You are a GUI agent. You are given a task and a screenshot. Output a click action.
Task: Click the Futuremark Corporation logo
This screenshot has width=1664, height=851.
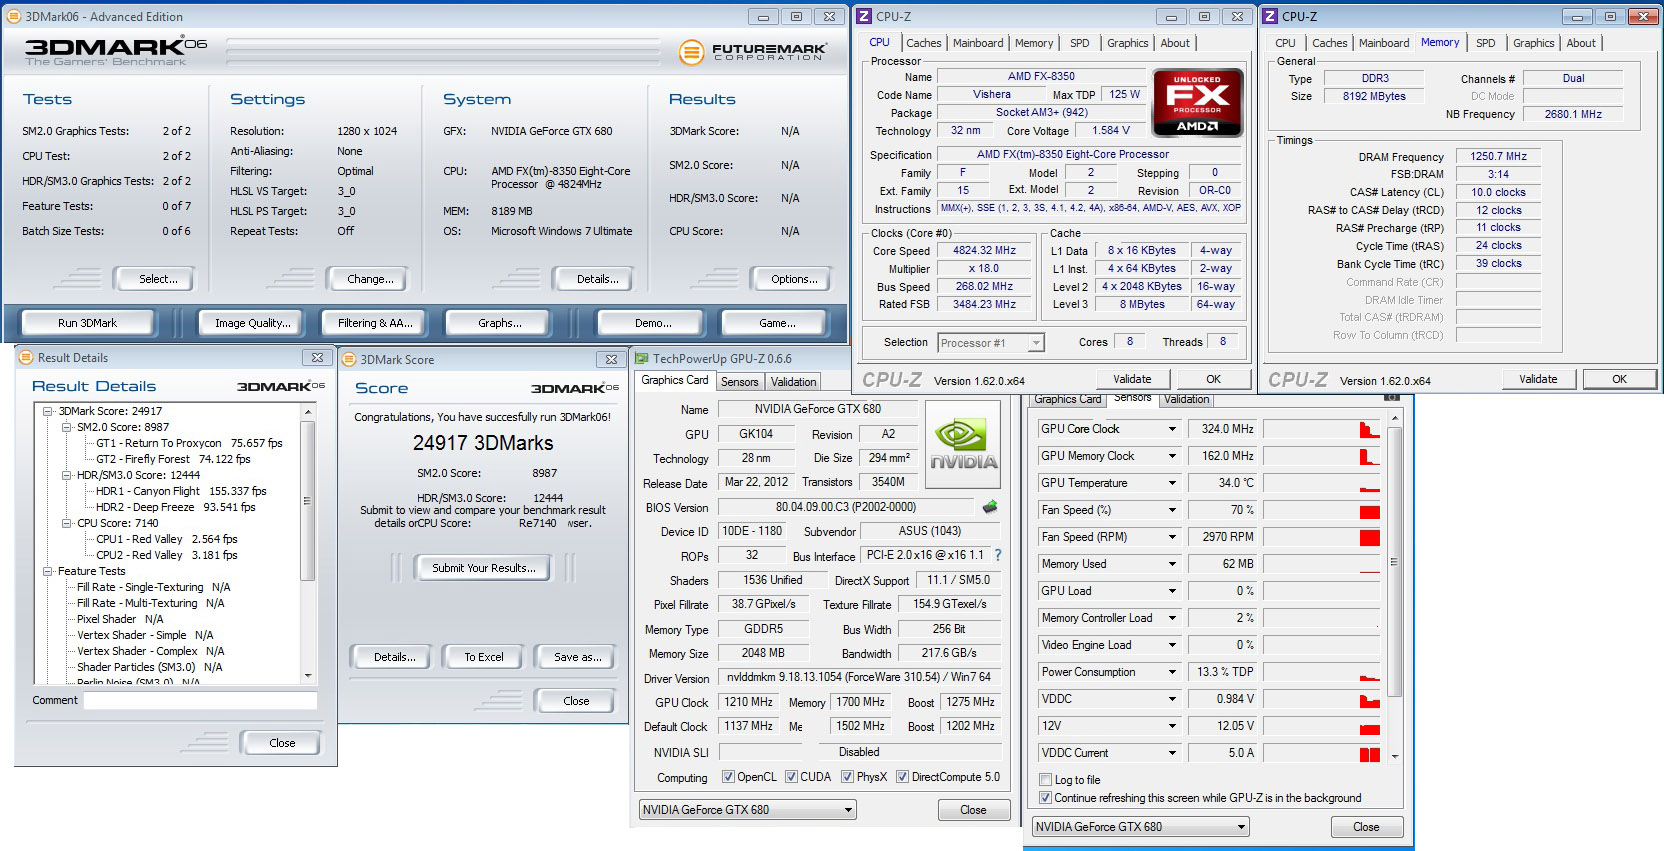[x=753, y=52]
